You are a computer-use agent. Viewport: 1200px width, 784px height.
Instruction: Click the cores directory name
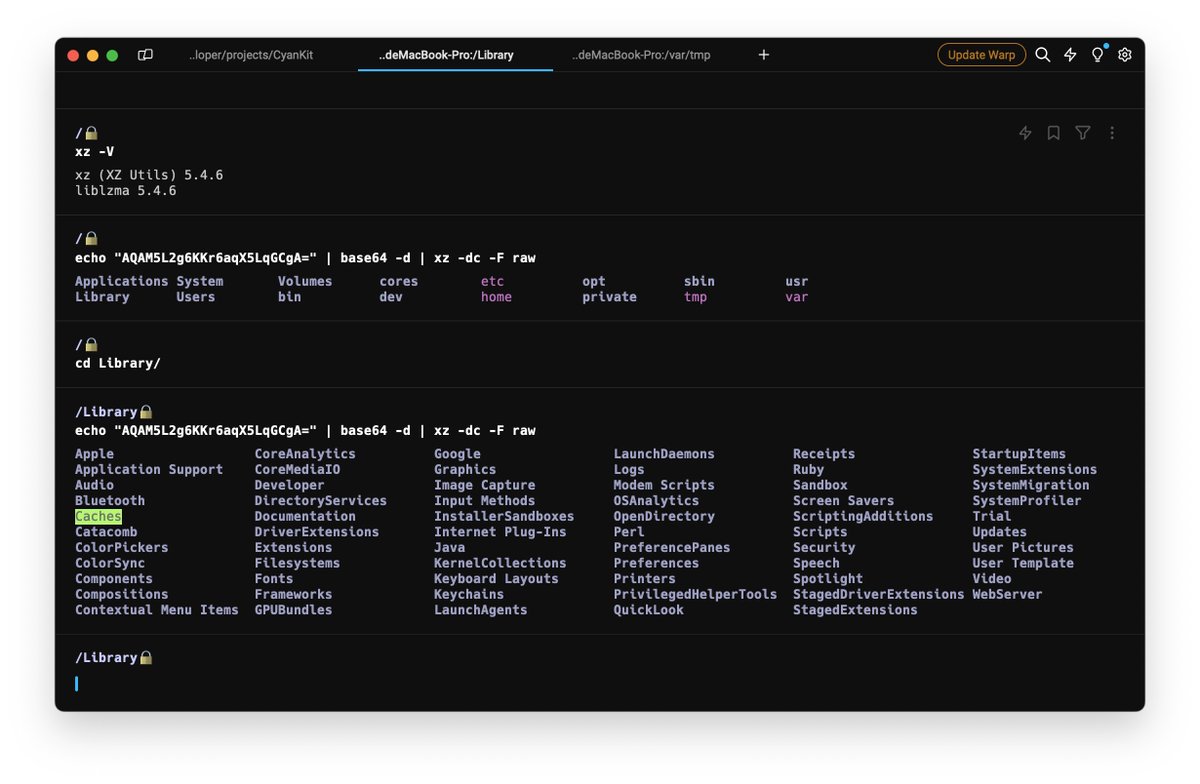[399, 282]
